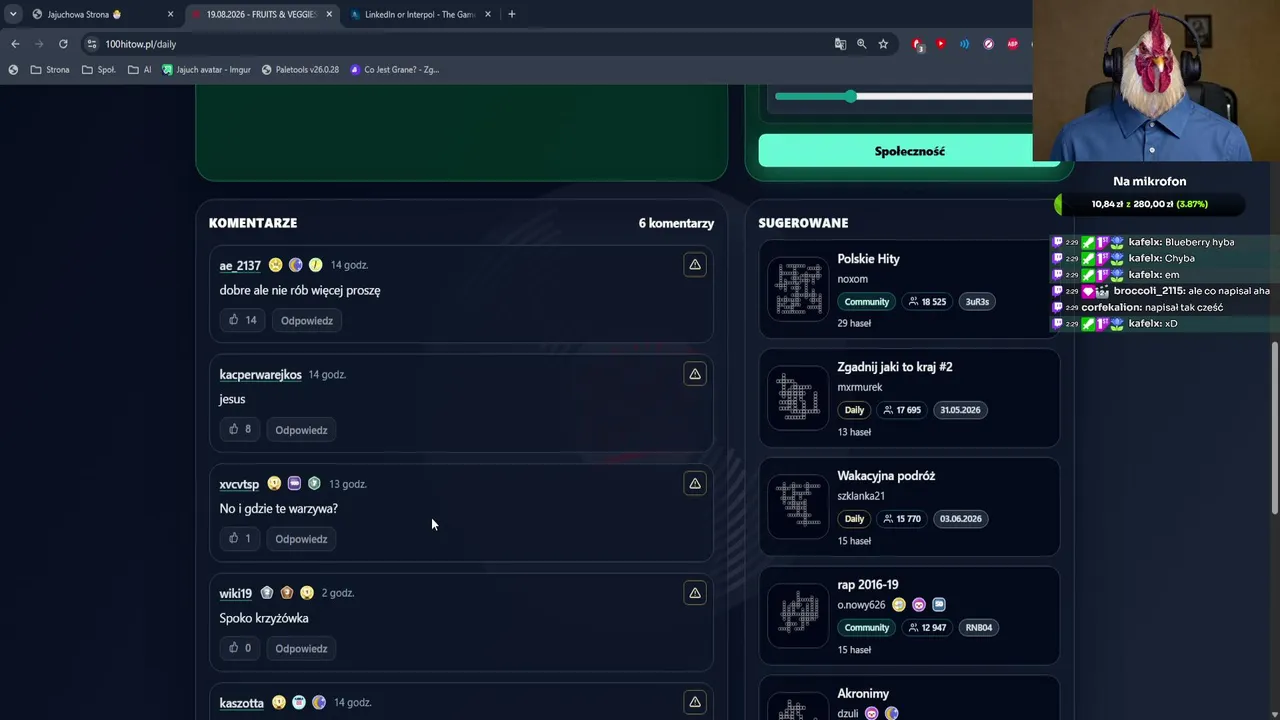Open the Strona bookmarks folder
1280x720 pixels.
50,70
